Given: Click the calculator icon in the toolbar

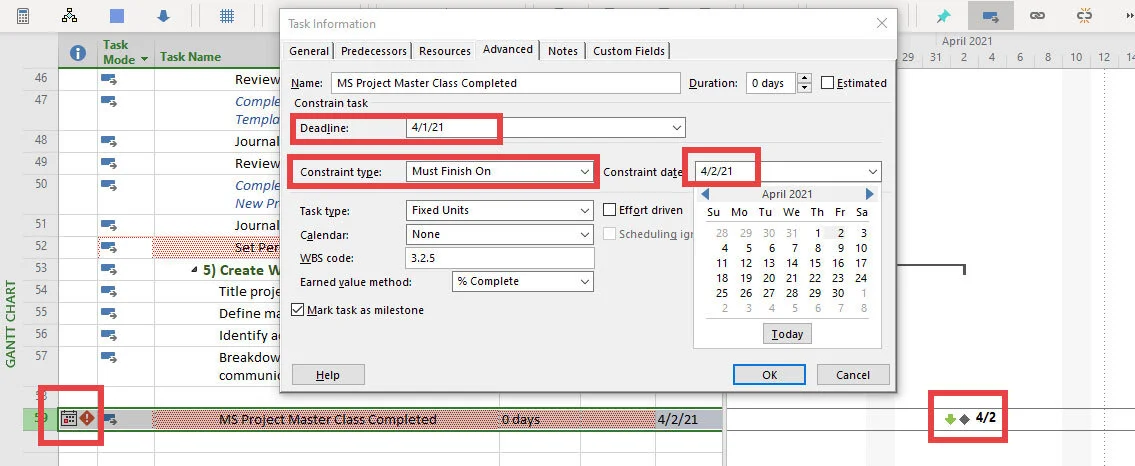Looking at the screenshot, I should 23,16.
